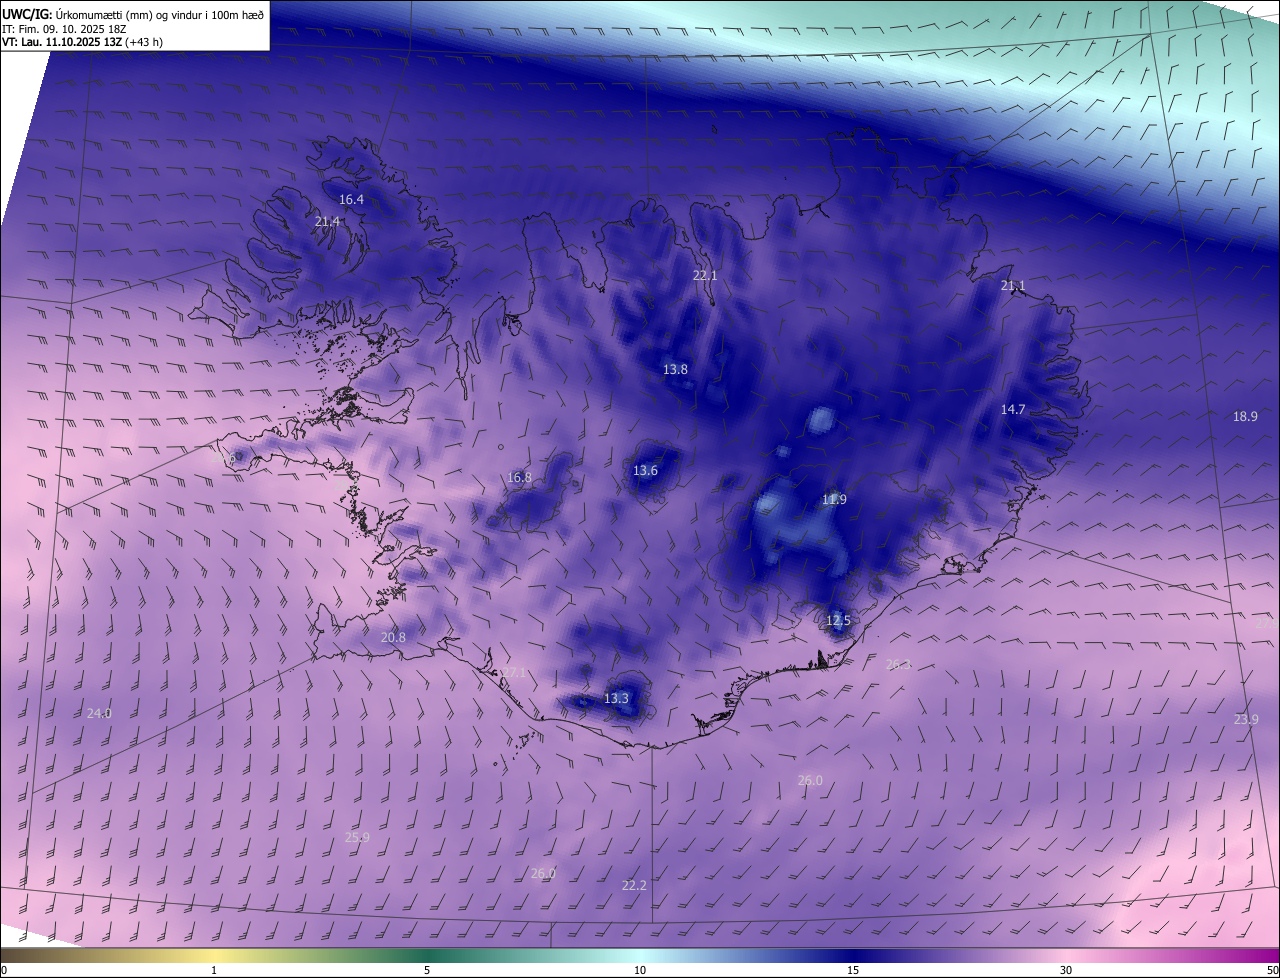Image resolution: width=1280 pixels, height=978 pixels.
Task: Click the 24.0 value on the map
Action: (99, 714)
